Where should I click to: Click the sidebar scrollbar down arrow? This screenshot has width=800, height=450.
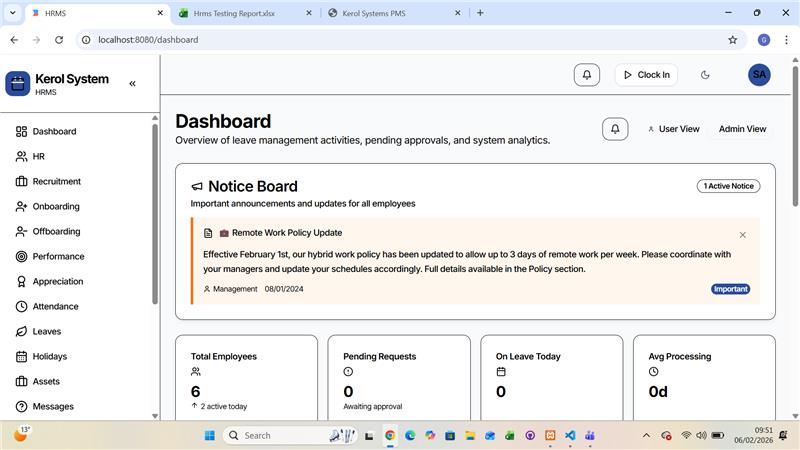[155, 416]
